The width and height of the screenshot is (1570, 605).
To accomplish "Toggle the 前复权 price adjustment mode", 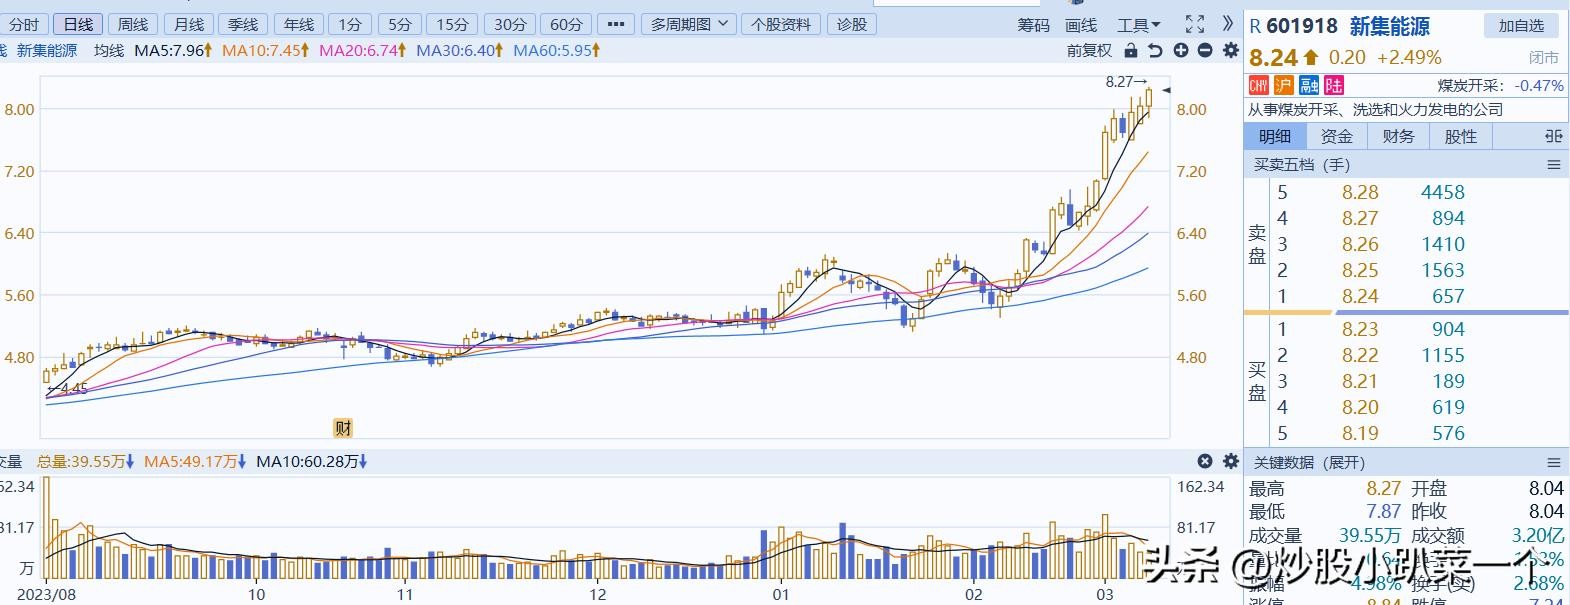I will pyautogui.click(x=1089, y=50).
